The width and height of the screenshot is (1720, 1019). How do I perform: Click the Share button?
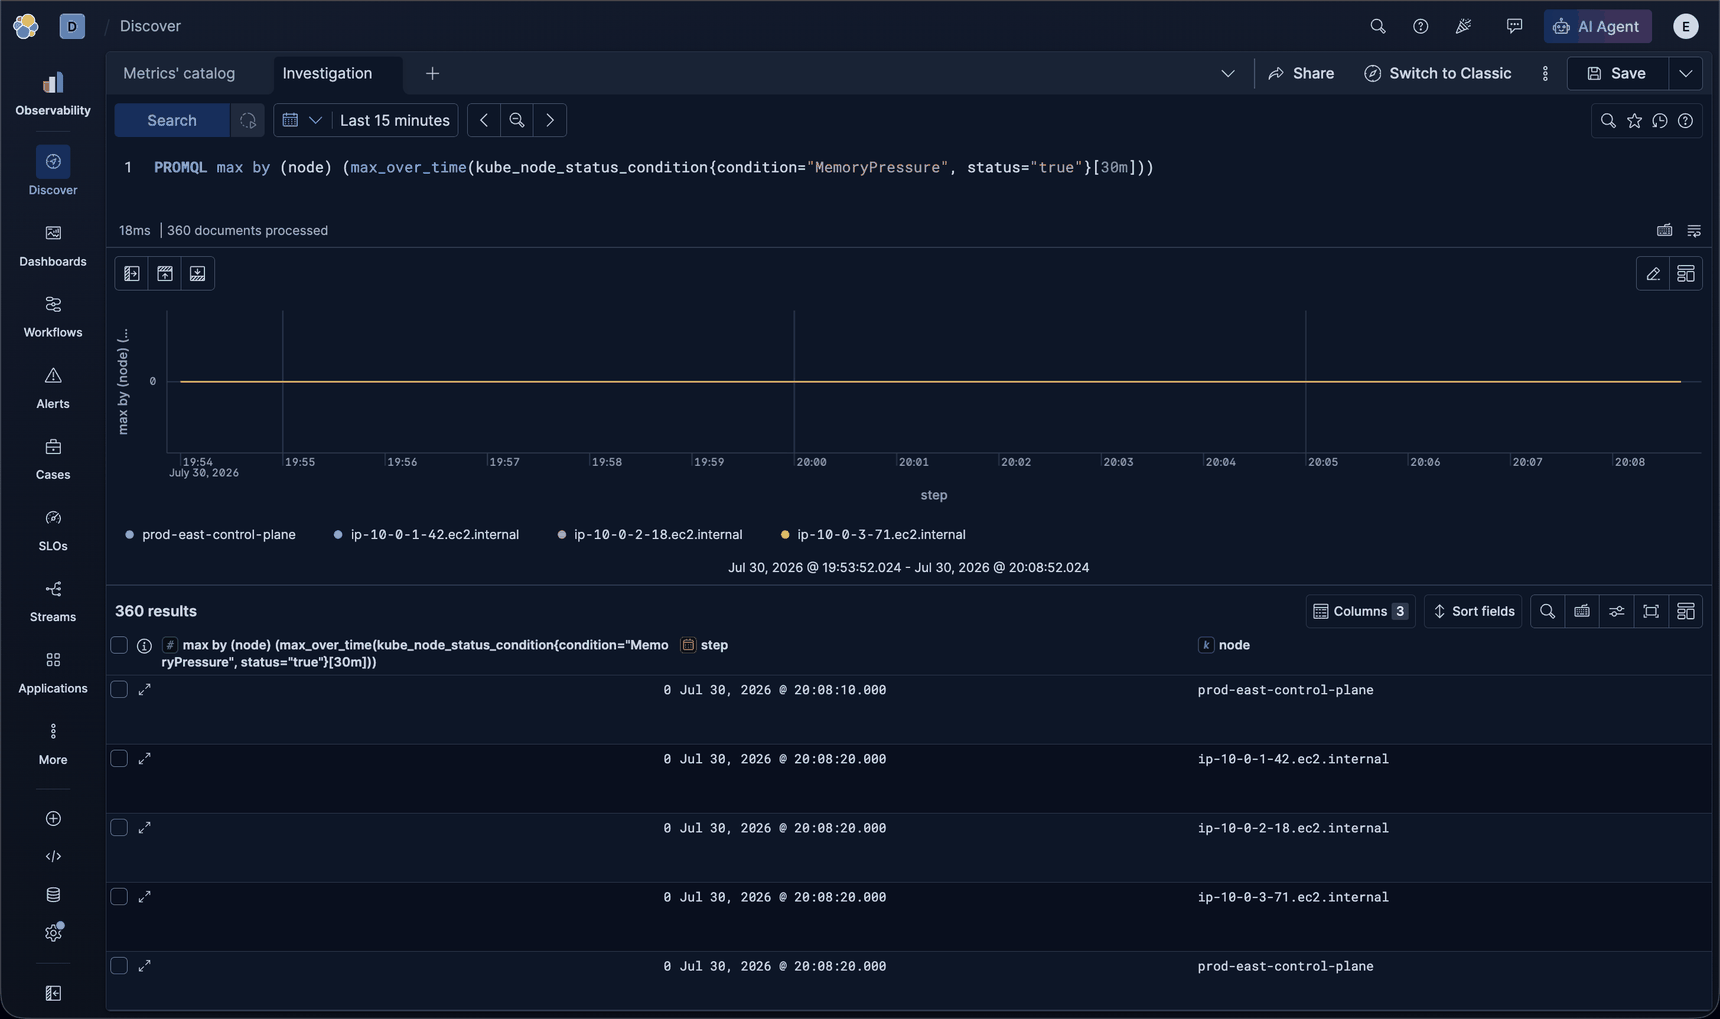[x=1301, y=74]
